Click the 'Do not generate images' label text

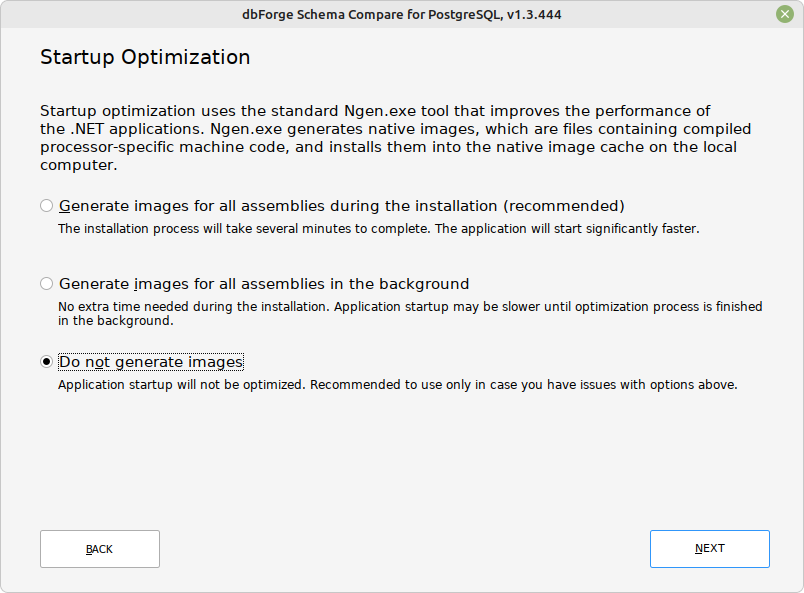151,362
